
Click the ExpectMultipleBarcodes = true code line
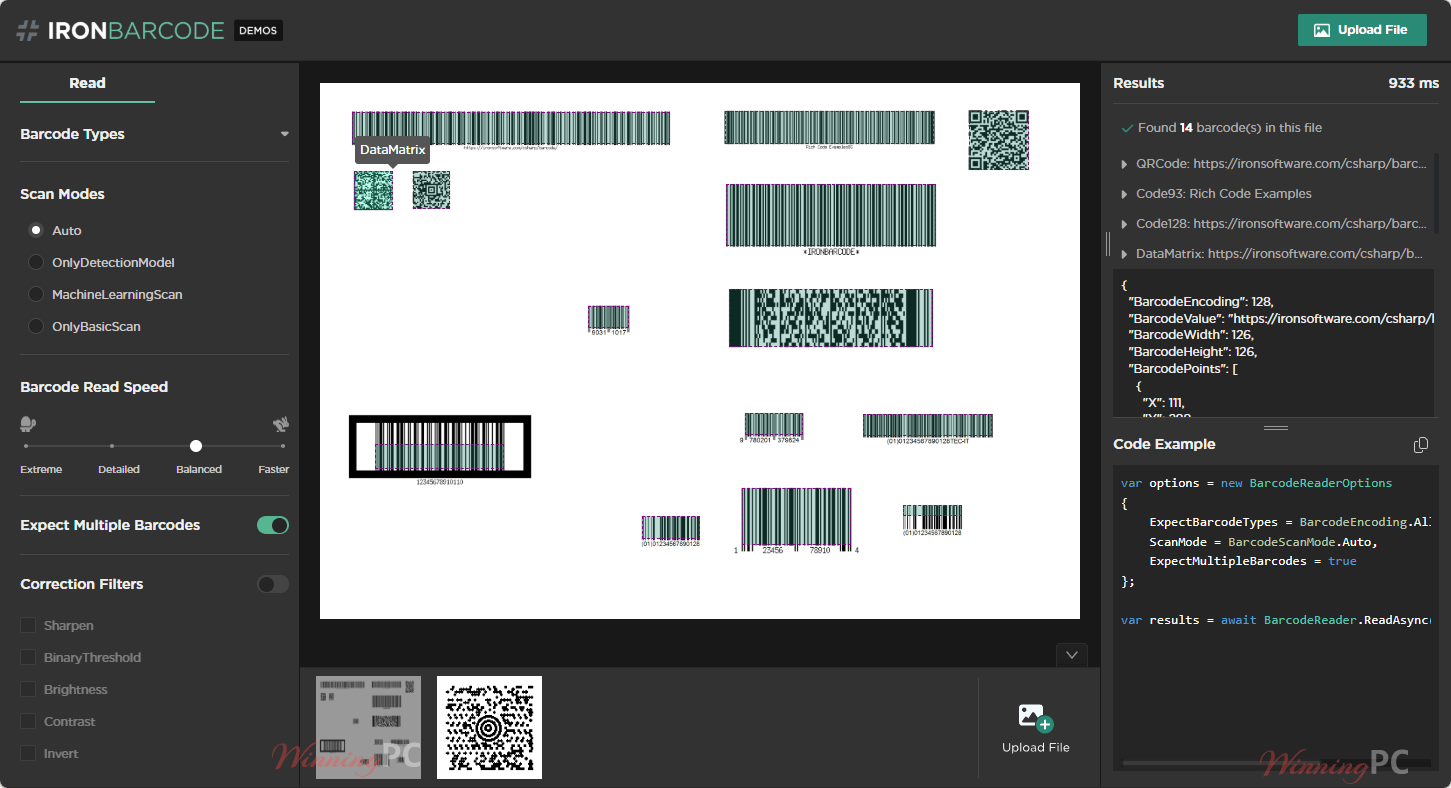coord(1253,561)
